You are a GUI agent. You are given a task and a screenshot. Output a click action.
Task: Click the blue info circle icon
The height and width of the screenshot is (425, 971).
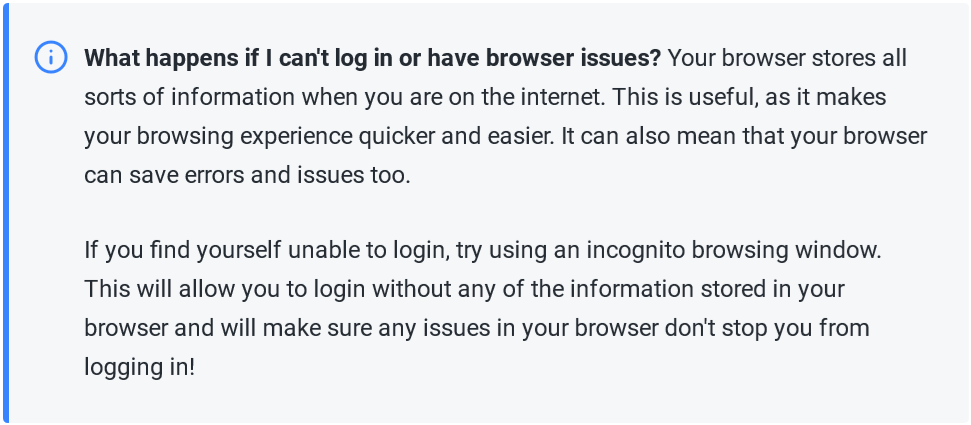pos(50,58)
